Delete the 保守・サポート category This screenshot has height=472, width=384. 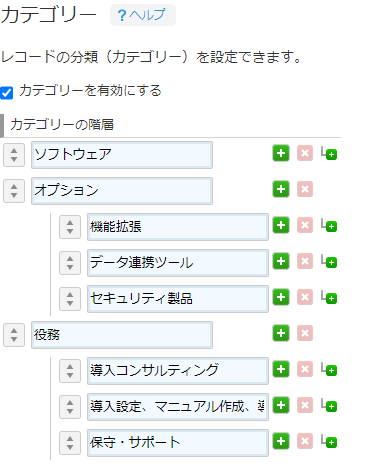(305, 441)
